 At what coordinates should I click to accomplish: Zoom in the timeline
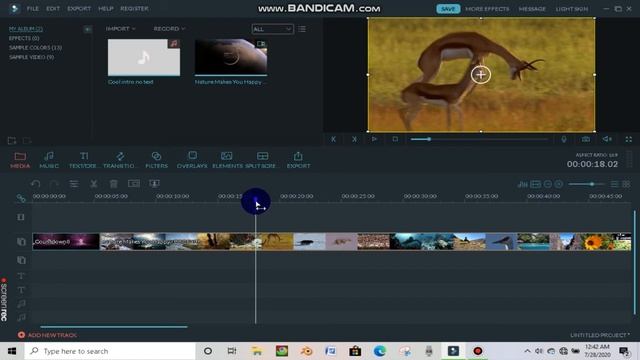pyautogui.click(x=559, y=184)
